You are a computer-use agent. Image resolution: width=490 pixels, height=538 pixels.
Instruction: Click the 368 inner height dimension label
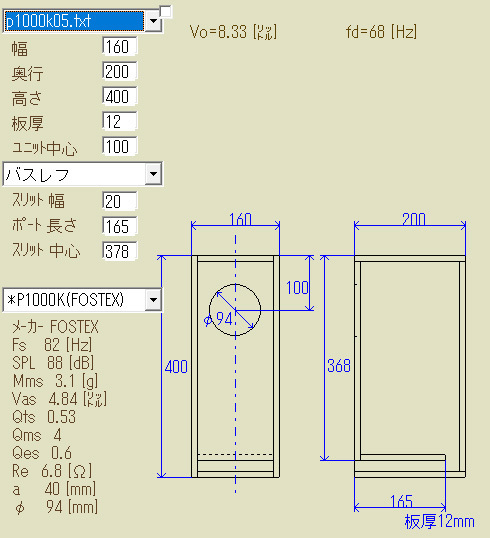pos(339,366)
